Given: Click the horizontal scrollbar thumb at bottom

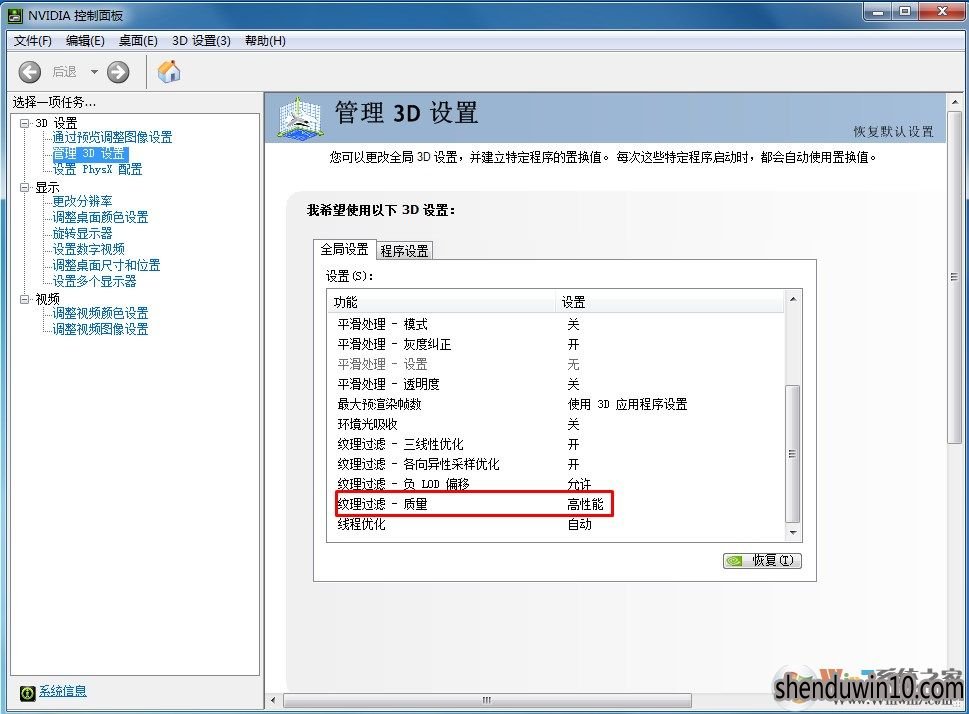Looking at the screenshot, I should [487, 700].
